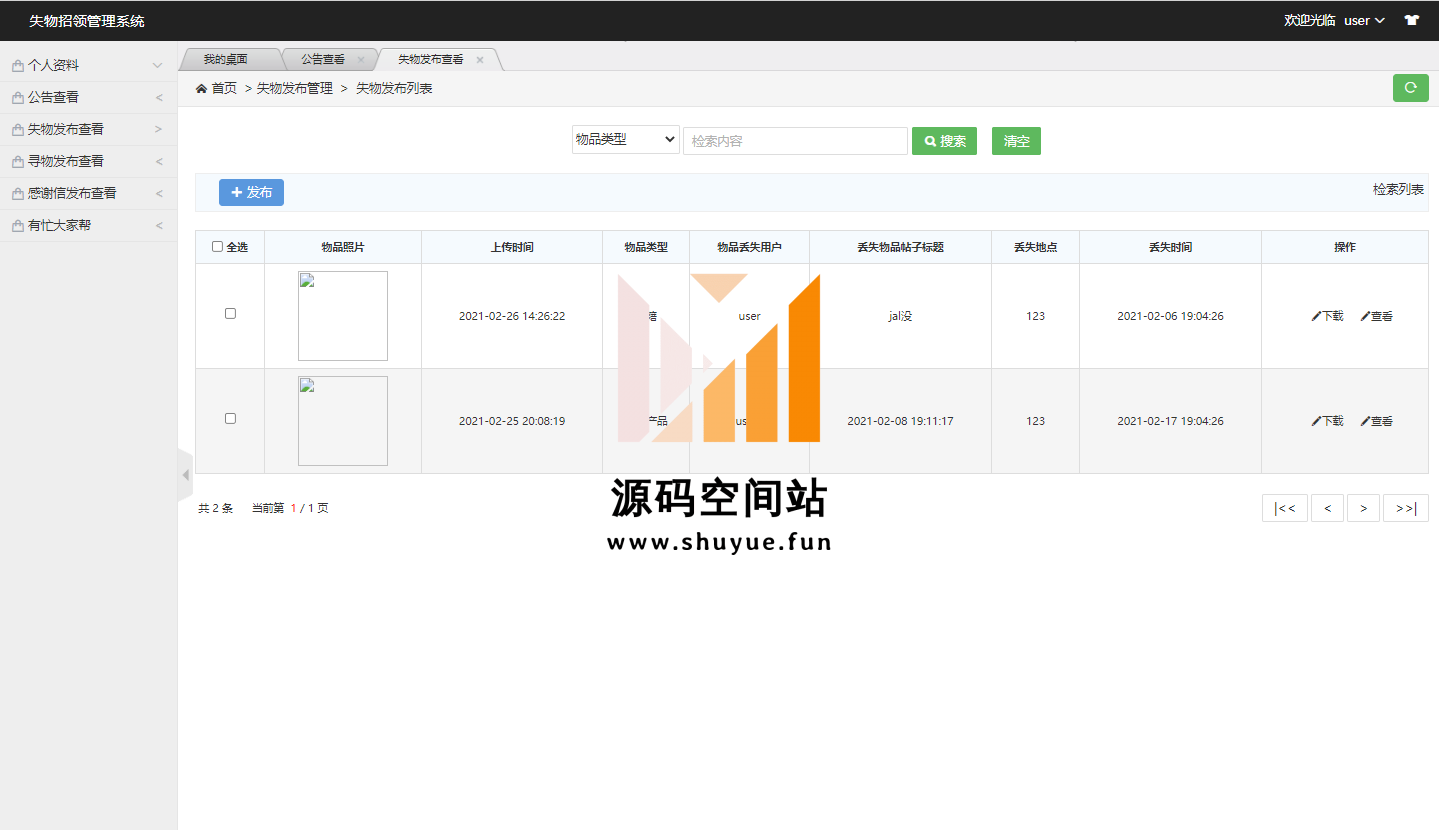The height and width of the screenshot is (830, 1439).
Task: Click 失物发布列表 breadcrumb text
Action: [x=394, y=89]
